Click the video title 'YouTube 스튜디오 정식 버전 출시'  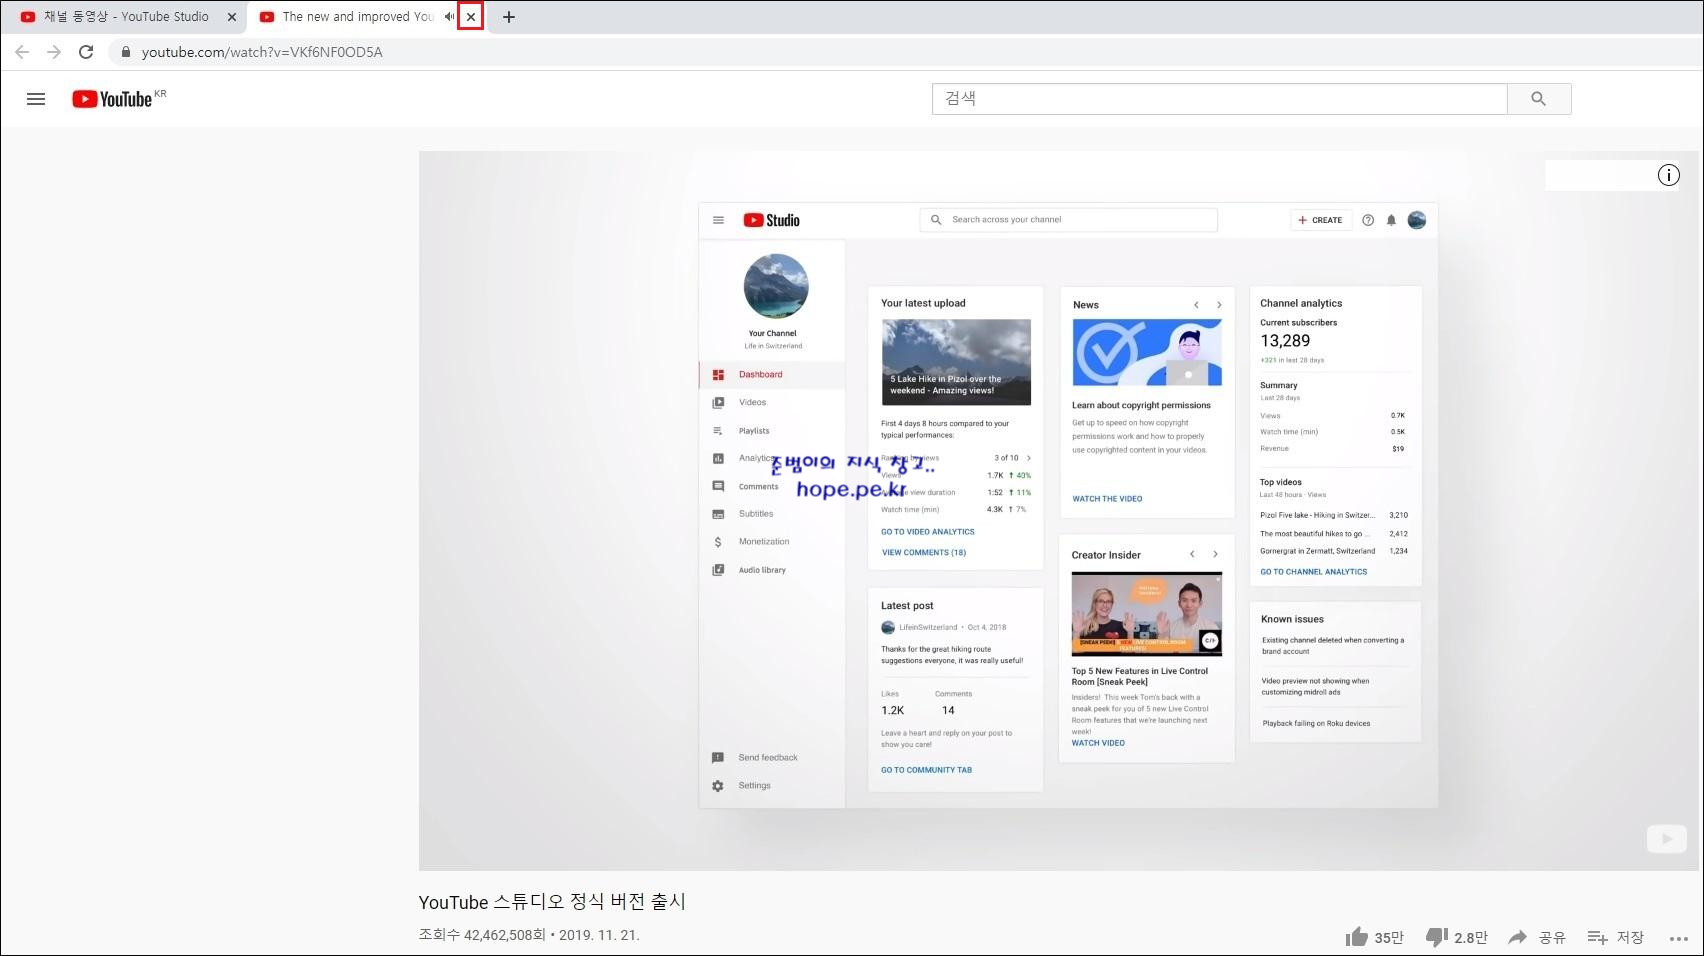(552, 902)
